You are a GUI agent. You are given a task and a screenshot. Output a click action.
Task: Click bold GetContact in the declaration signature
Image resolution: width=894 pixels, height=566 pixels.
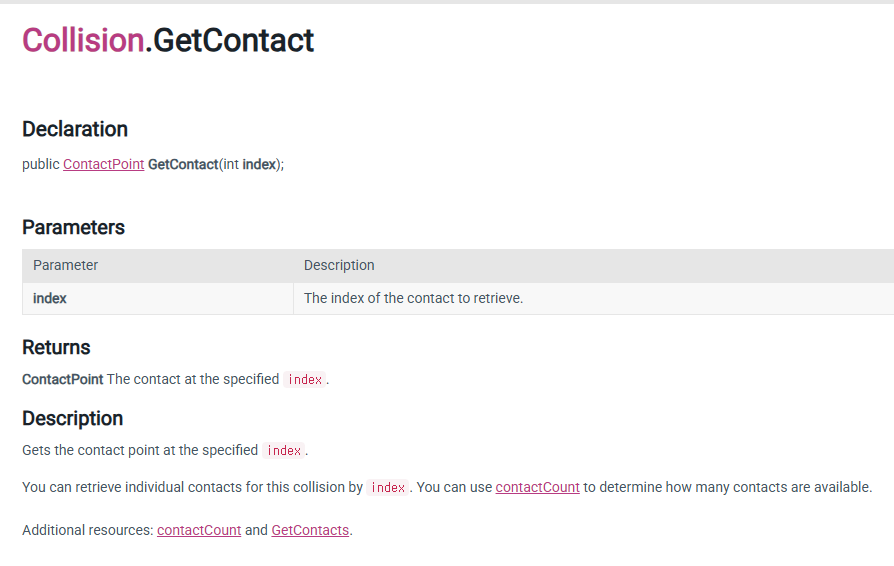(x=183, y=164)
